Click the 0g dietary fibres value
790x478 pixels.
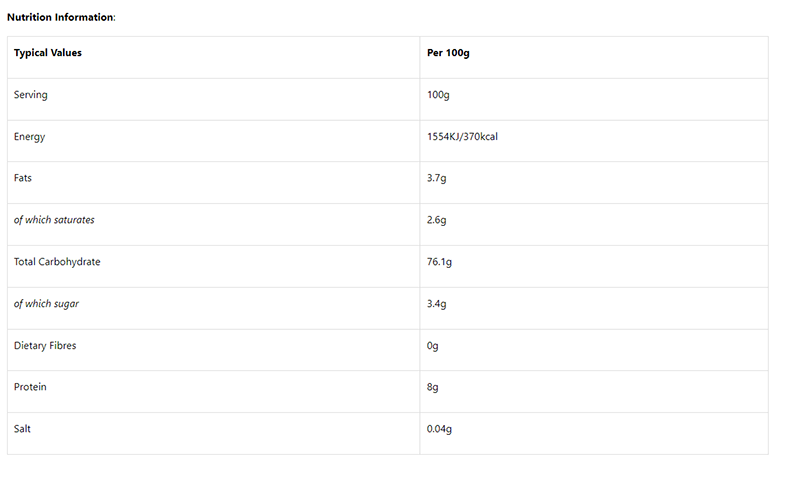point(432,346)
